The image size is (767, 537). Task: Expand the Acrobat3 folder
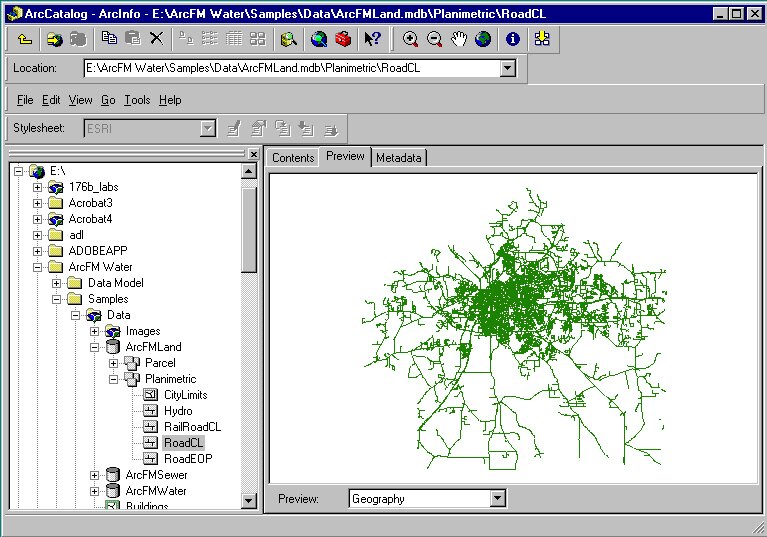click(37, 203)
